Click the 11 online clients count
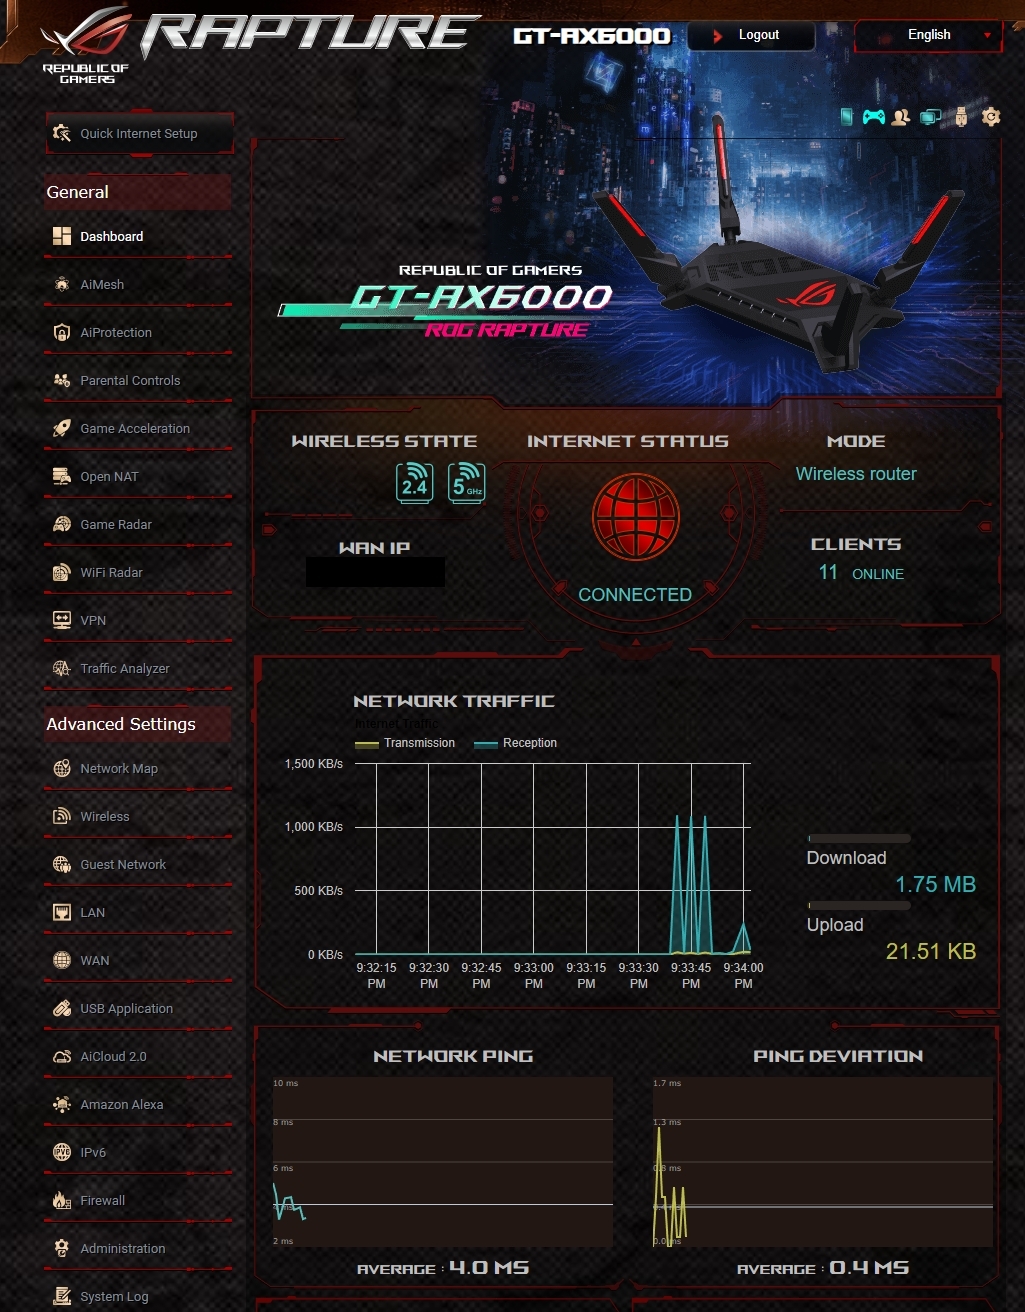This screenshot has width=1025, height=1312. click(x=828, y=572)
